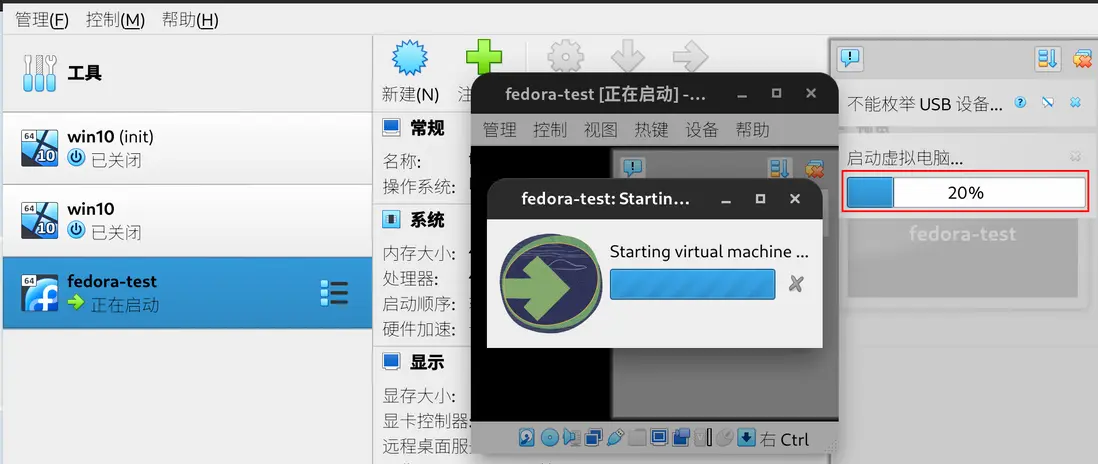
Task: Open the tools wrench icon
Action: (39, 73)
